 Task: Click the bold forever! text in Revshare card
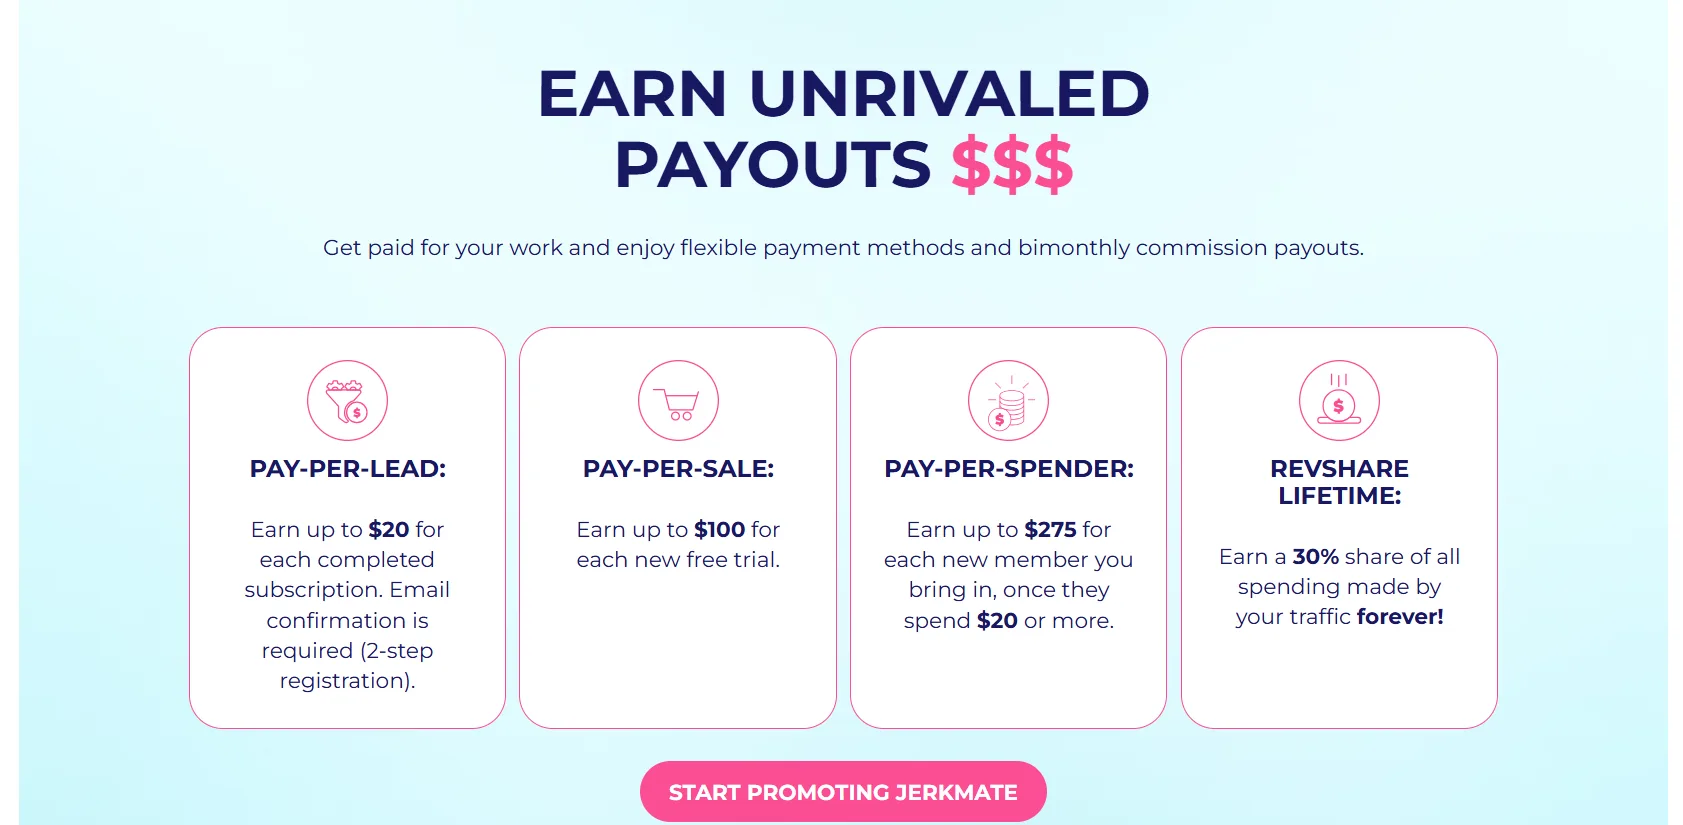[x=1400, y=617]
